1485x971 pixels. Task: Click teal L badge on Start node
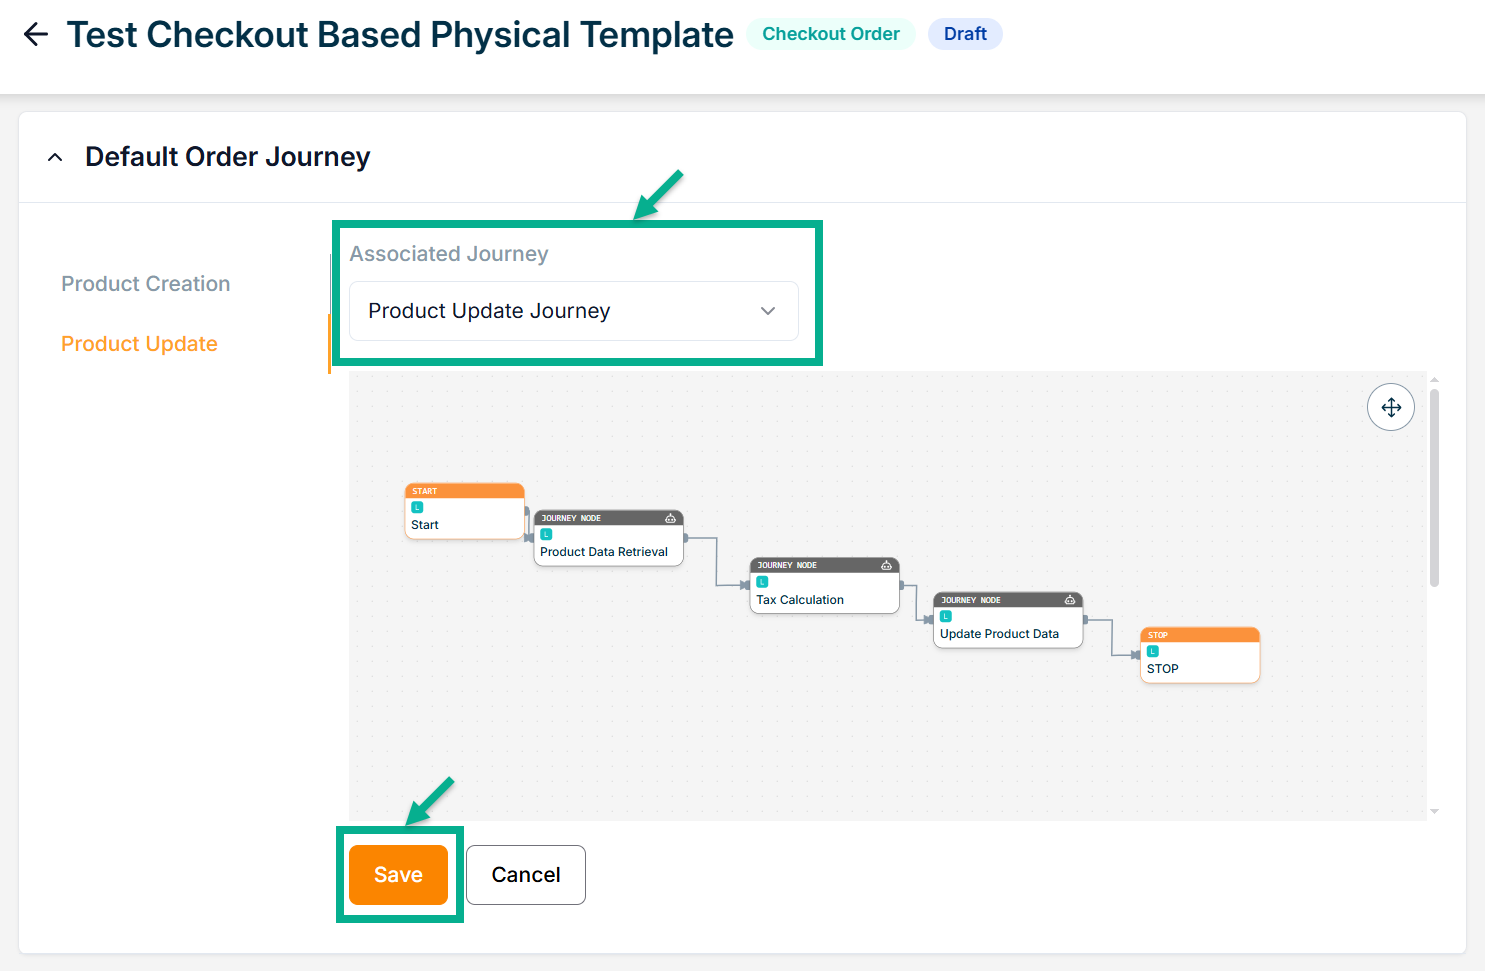click(418, 507)
